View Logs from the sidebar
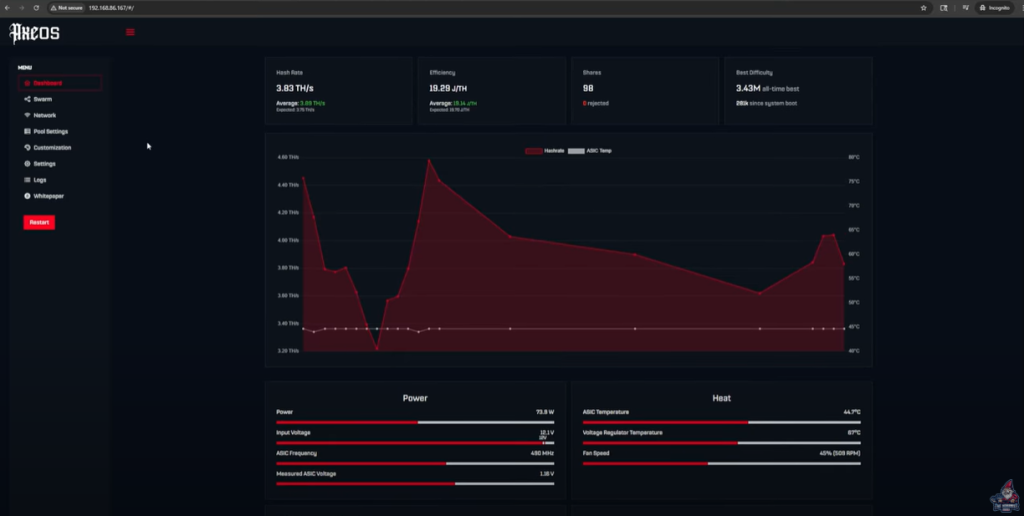This screenshot has width=1024, height=516. point(40,180)
